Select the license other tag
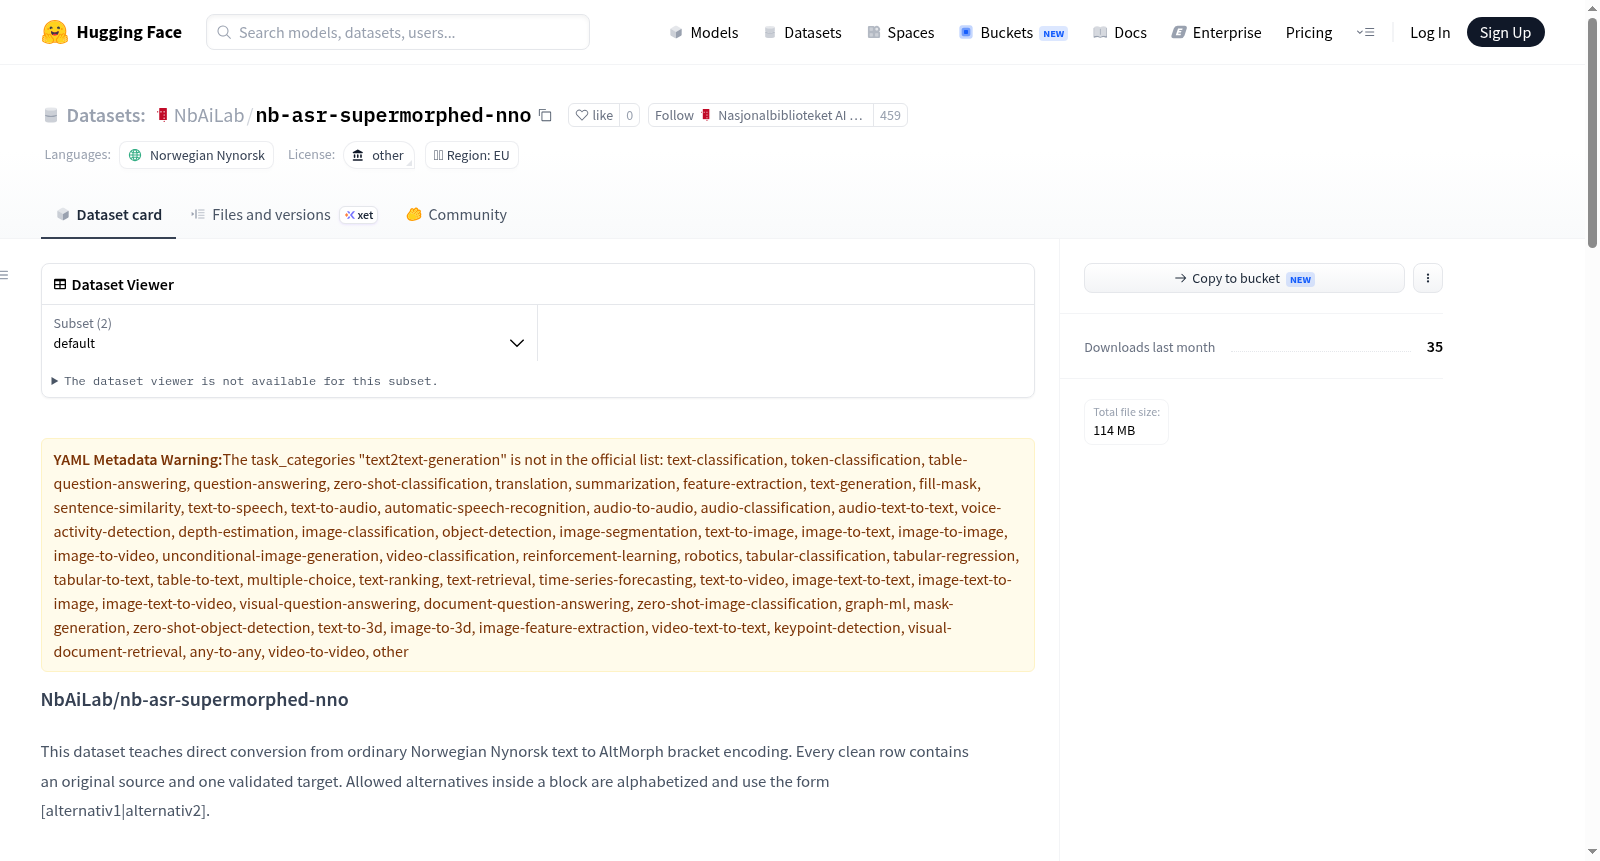Viewport: 1600px width, 861px height. [x=378, y=155]
